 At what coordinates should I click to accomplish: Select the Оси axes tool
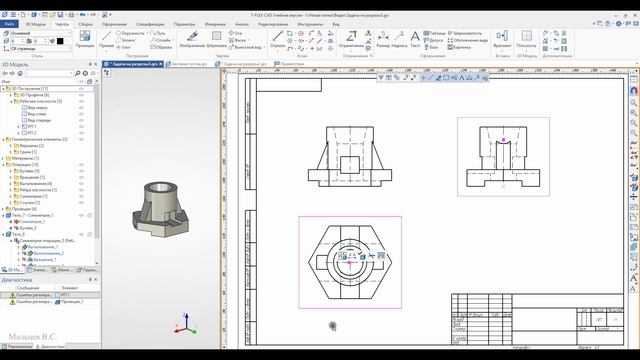236,33
